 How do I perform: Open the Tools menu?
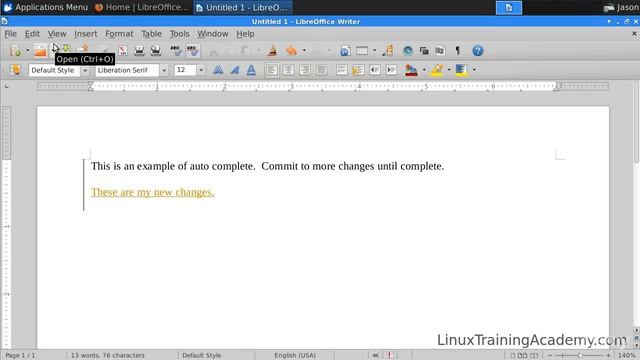point(180,34)
